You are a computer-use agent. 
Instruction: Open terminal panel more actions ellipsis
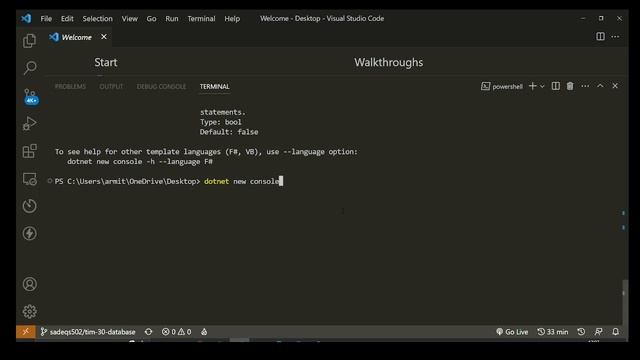point(585,86)
